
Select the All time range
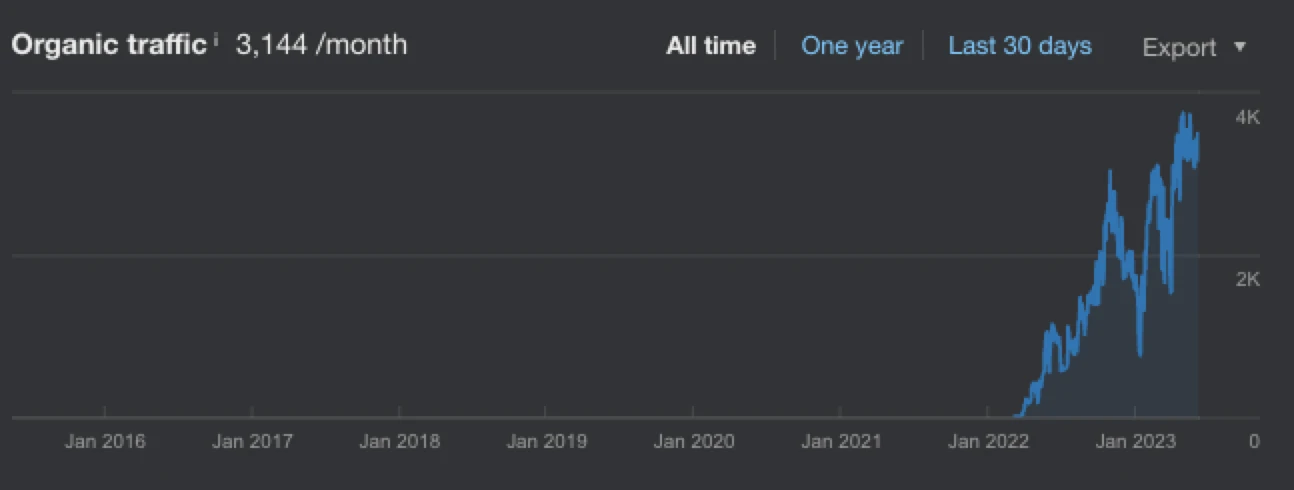711,46
